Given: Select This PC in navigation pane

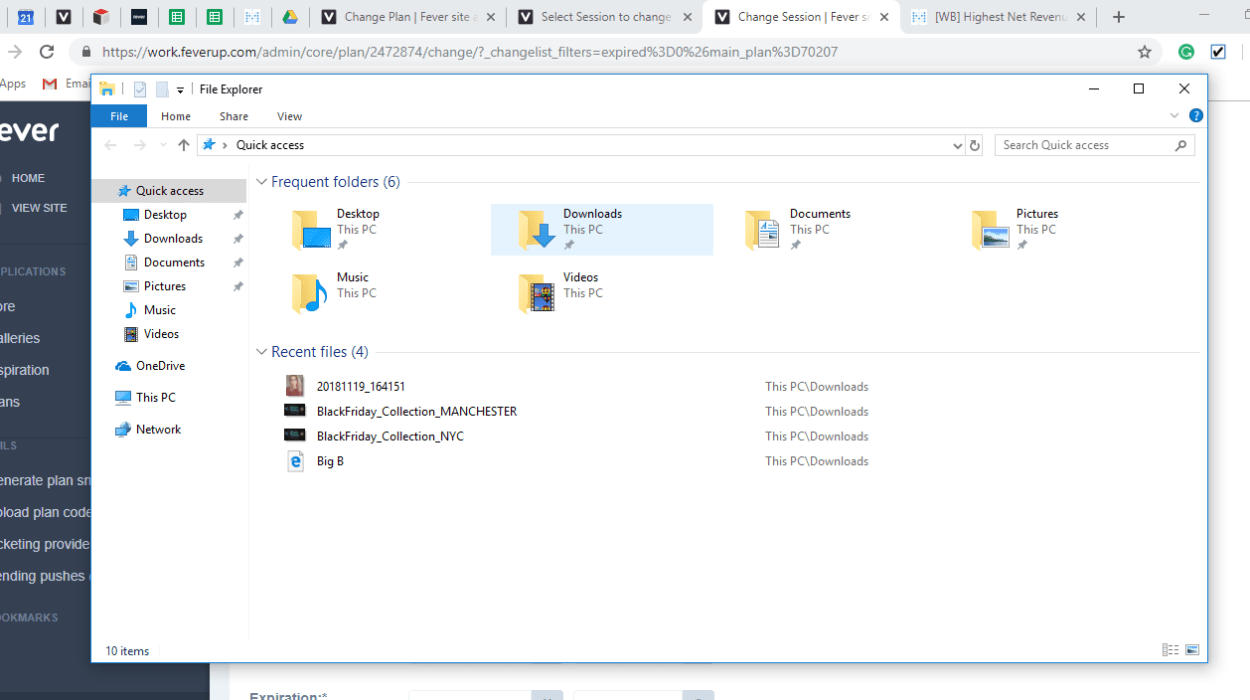Looking at the screenshot, I should pyautogui.click(x=155, y=397).
